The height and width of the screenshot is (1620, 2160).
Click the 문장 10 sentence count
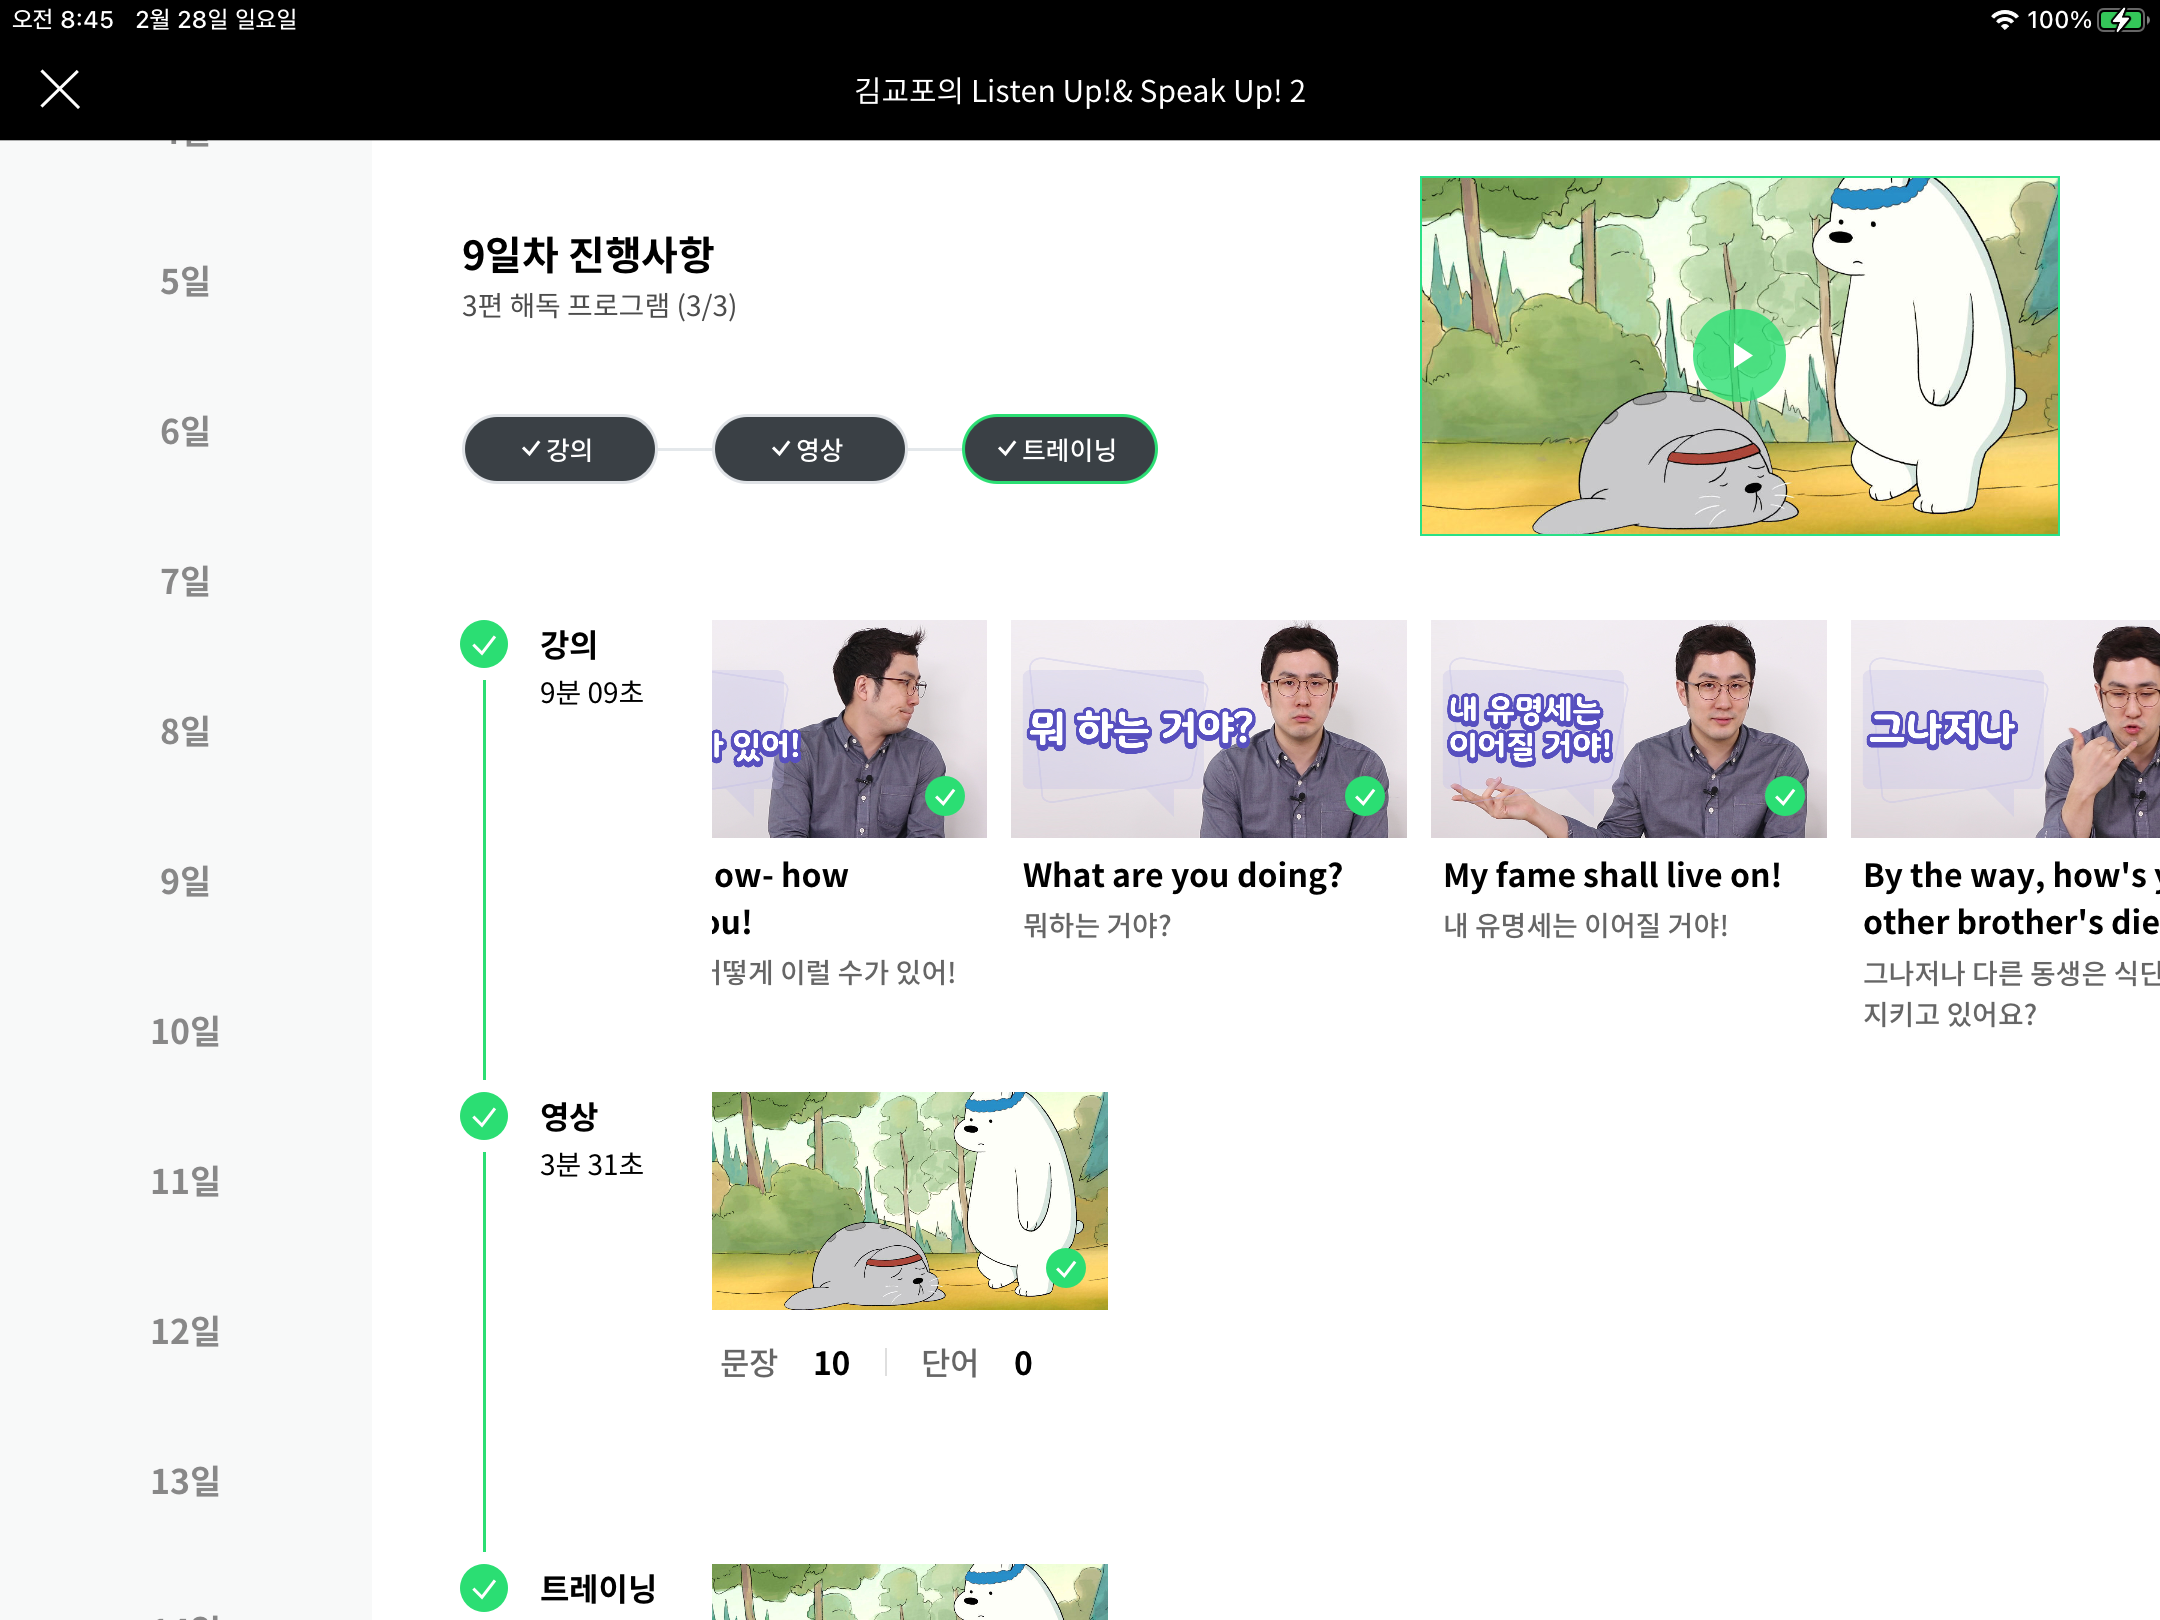(785, 1363)
